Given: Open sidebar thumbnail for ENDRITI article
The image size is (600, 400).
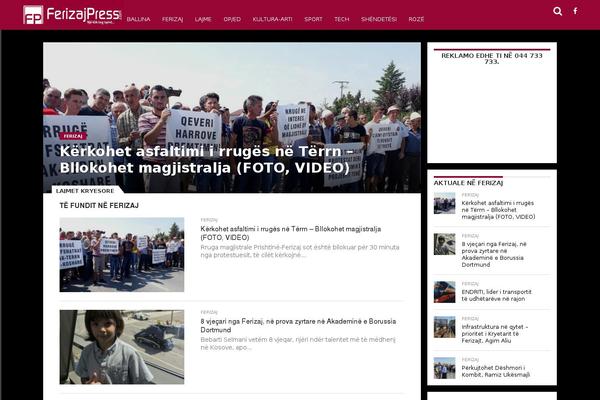Looking at the screenshot, I should [445, 292].
